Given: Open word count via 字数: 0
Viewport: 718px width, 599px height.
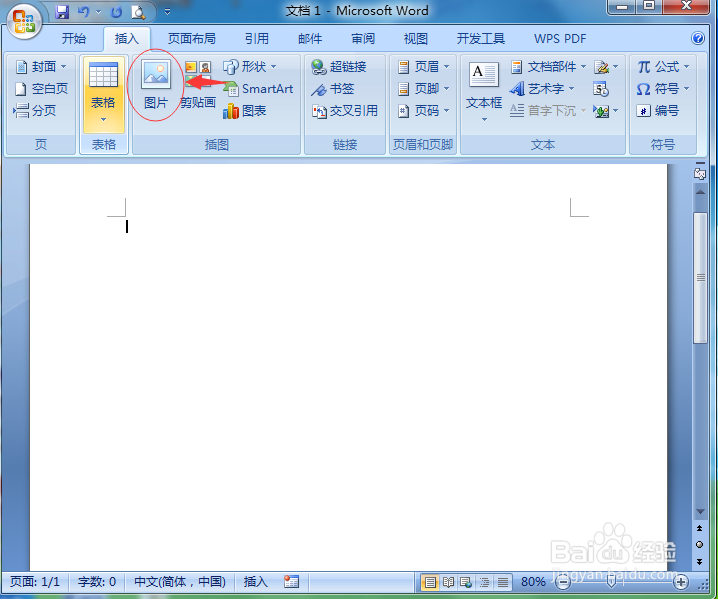Looking at the screenshot, I should [x=97, y=582].
